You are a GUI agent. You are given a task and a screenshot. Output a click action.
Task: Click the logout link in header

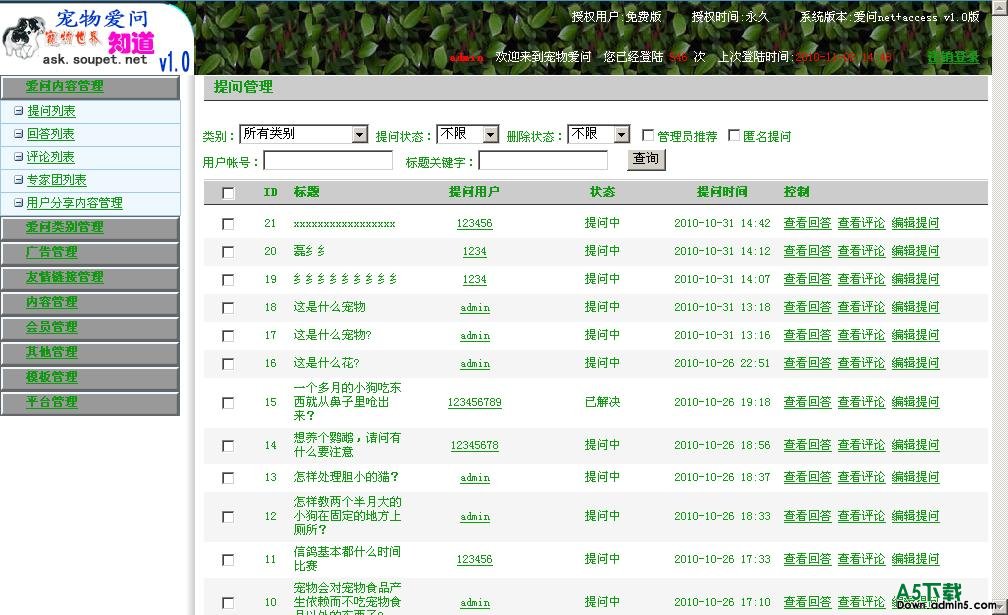tap(953, 57)
